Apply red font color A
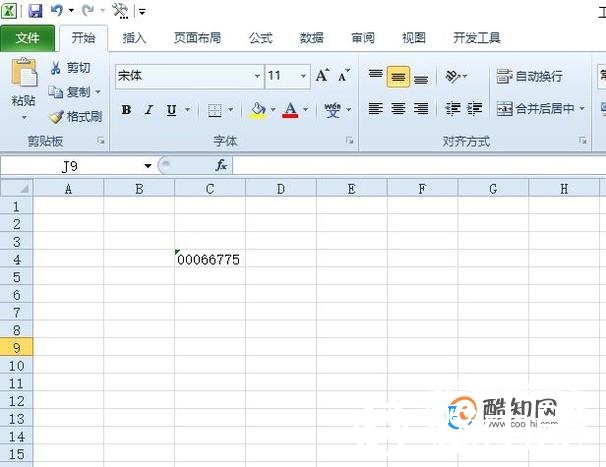Viewport: 606px width, 467px height. pyautogui.click(x=291, y=110)
